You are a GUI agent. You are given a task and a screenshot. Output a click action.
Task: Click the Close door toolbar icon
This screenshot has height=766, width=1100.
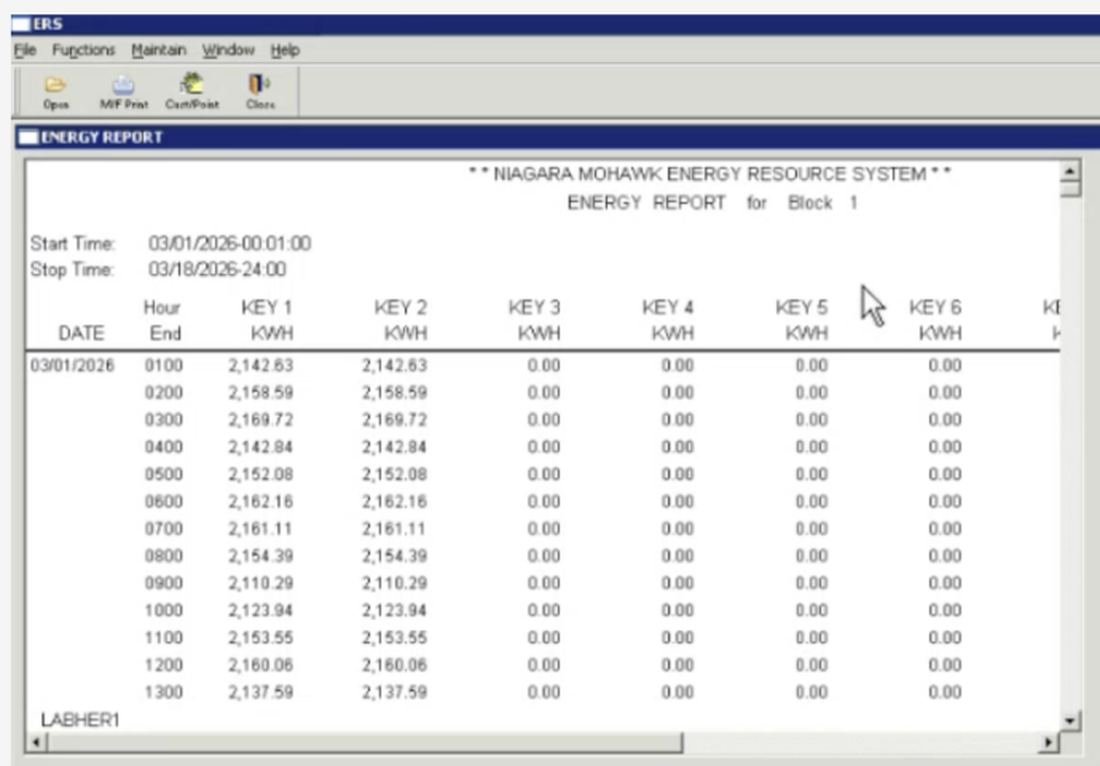(260, 84)
